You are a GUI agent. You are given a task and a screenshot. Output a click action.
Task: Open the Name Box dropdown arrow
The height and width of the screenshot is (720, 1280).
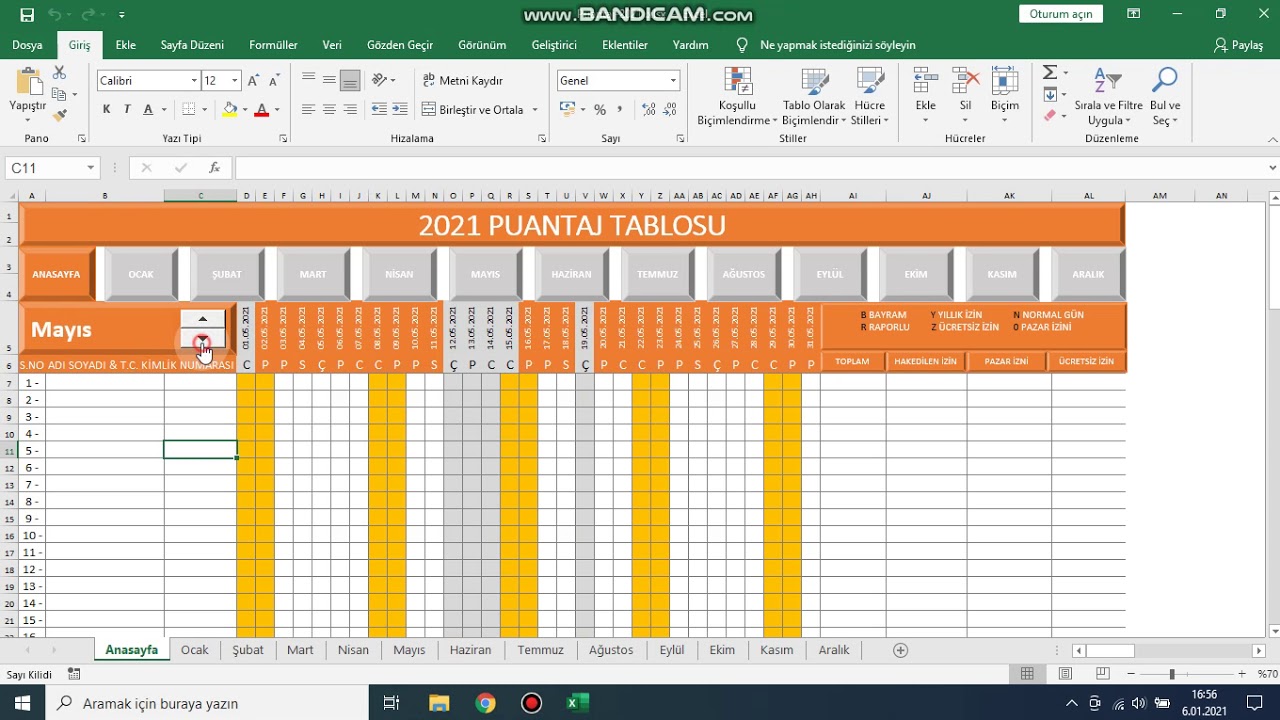[x=91, y=168]
